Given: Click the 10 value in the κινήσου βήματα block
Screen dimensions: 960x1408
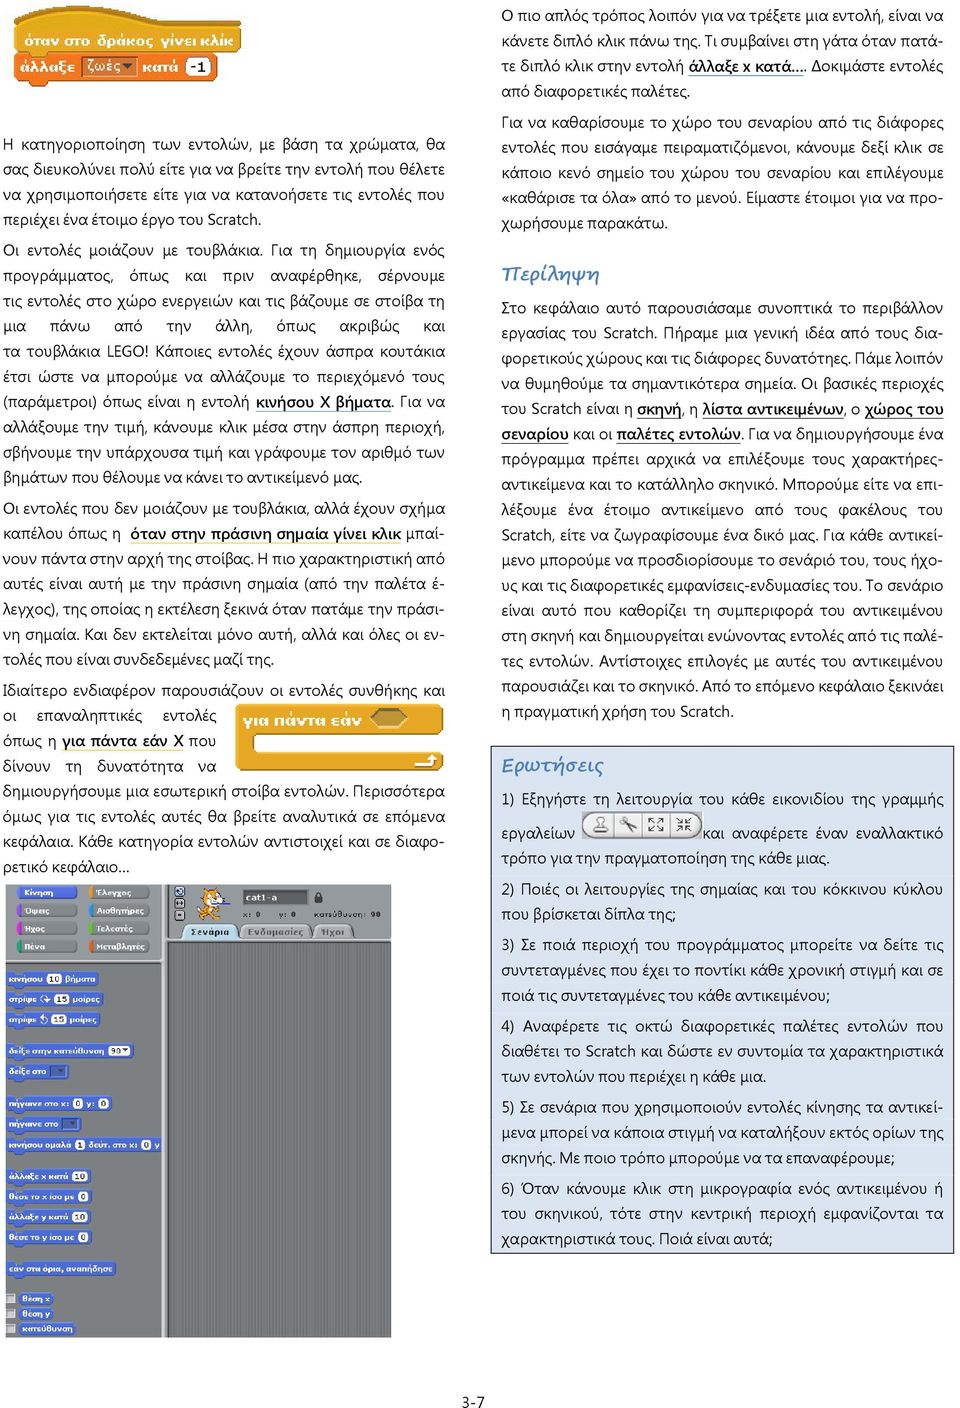Looking at the screenshot, I should coord(54,979).
